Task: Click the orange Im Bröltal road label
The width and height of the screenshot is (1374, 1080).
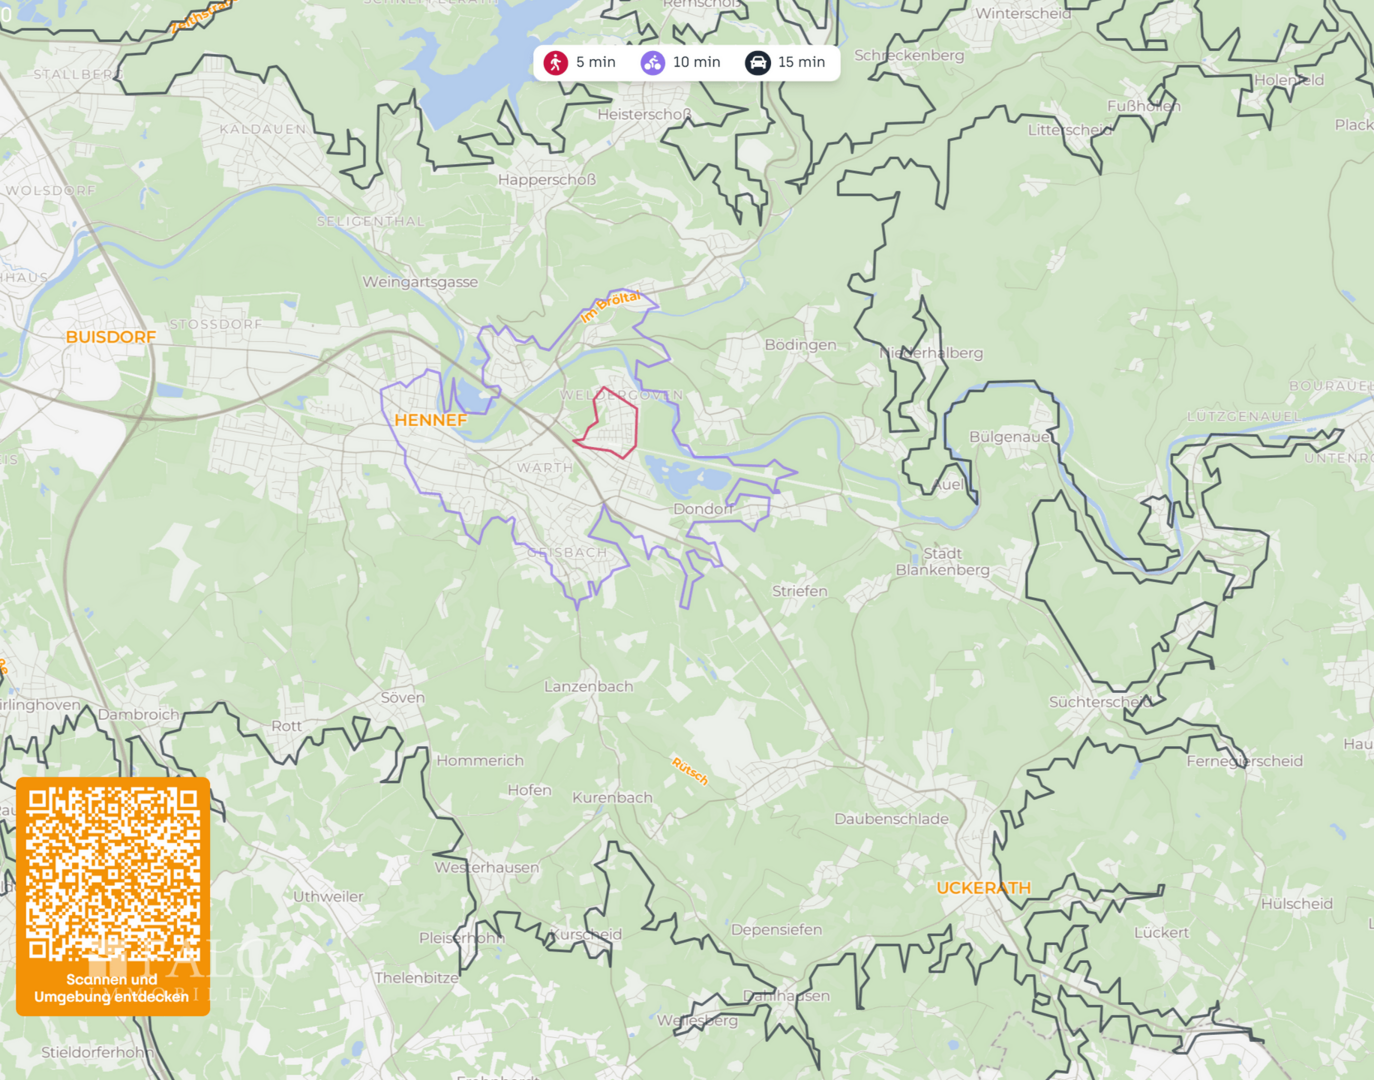Action: pos(610,305)
